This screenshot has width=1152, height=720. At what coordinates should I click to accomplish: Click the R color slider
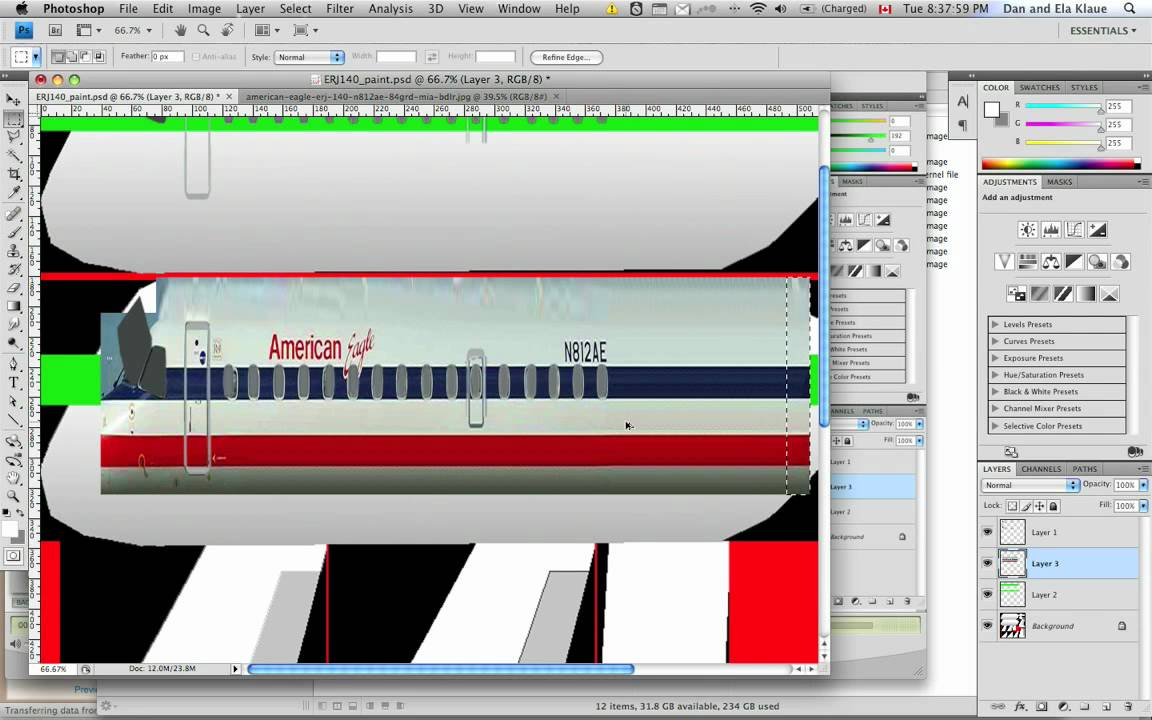pyautogui.click(x=1064, y=106)
